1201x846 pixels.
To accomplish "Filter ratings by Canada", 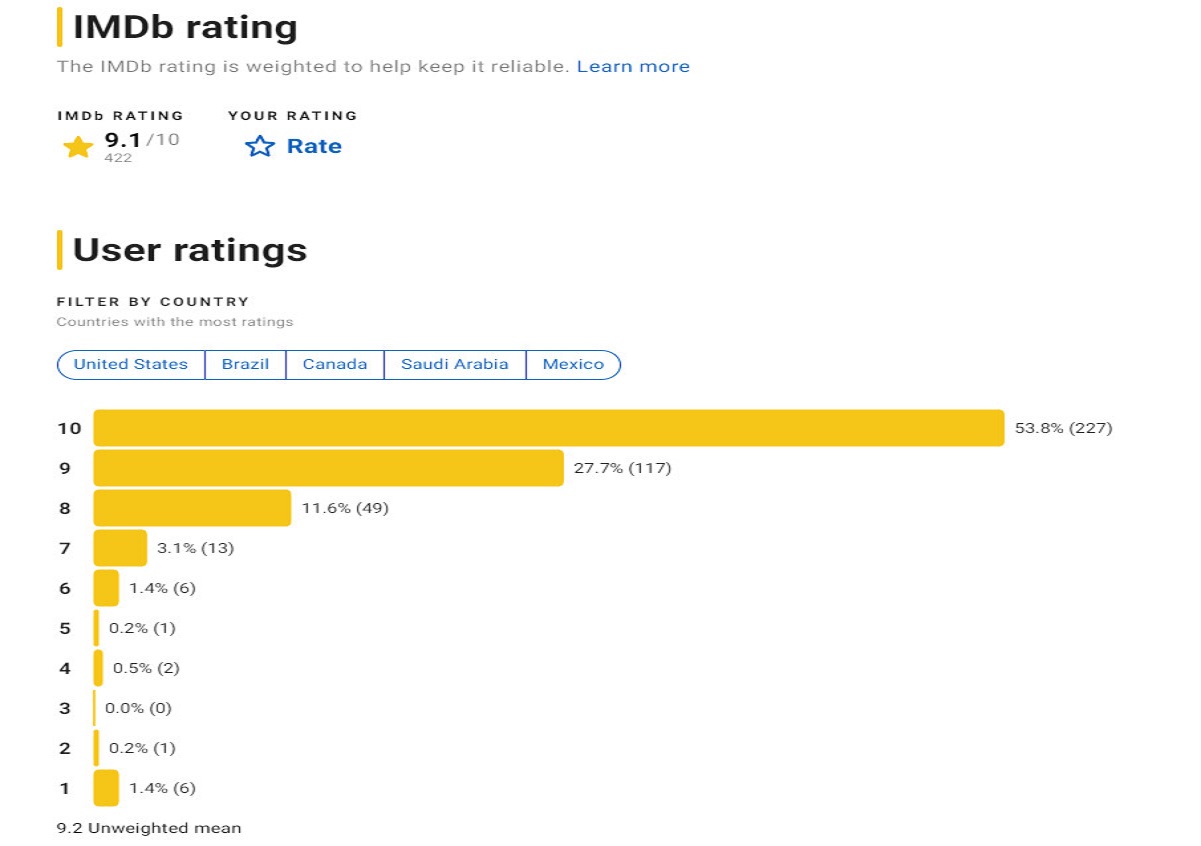I will tap(335, 364).
